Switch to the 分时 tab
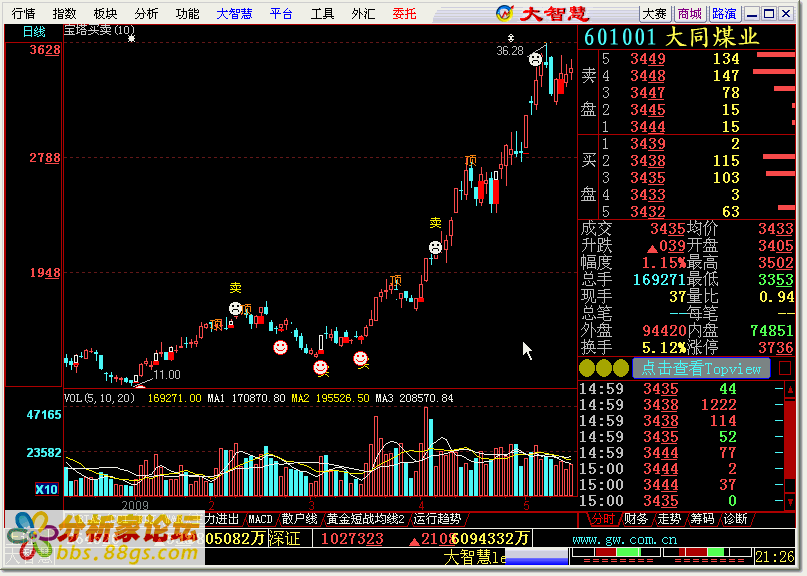 click(x=603, y=519)
